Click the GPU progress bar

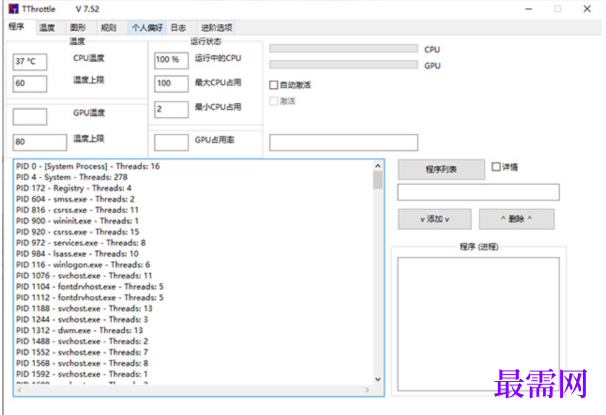pyautogui.click(x=344, y=65)
